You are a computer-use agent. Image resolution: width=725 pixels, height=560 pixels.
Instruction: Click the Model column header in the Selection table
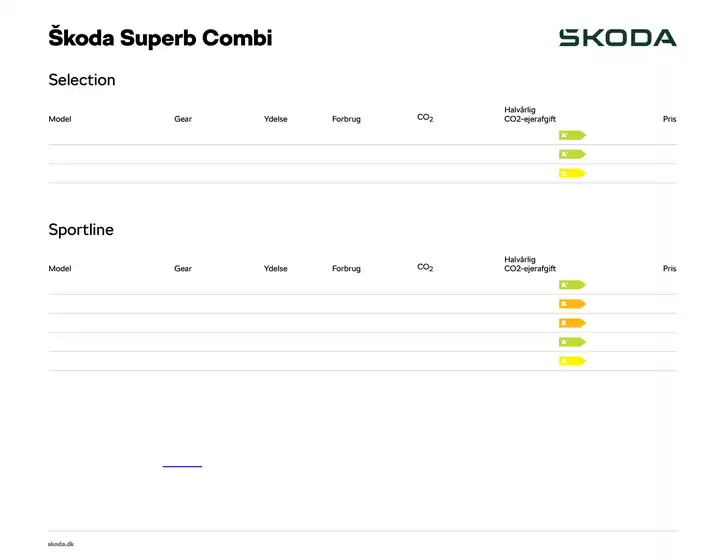[60, 119]
